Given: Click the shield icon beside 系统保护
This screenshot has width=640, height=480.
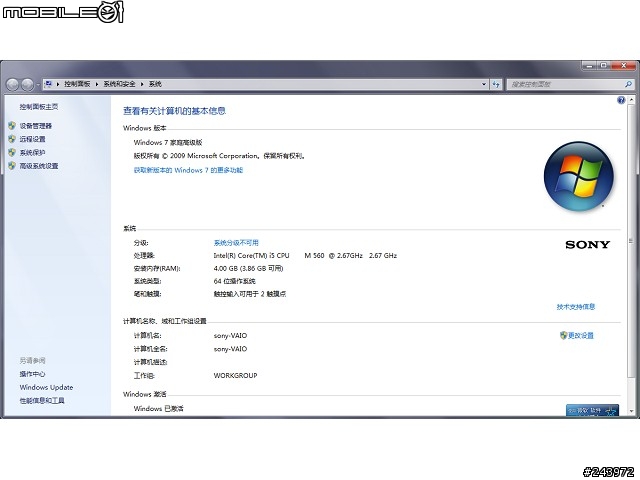Looking at the screenshot, I should 12,152.
